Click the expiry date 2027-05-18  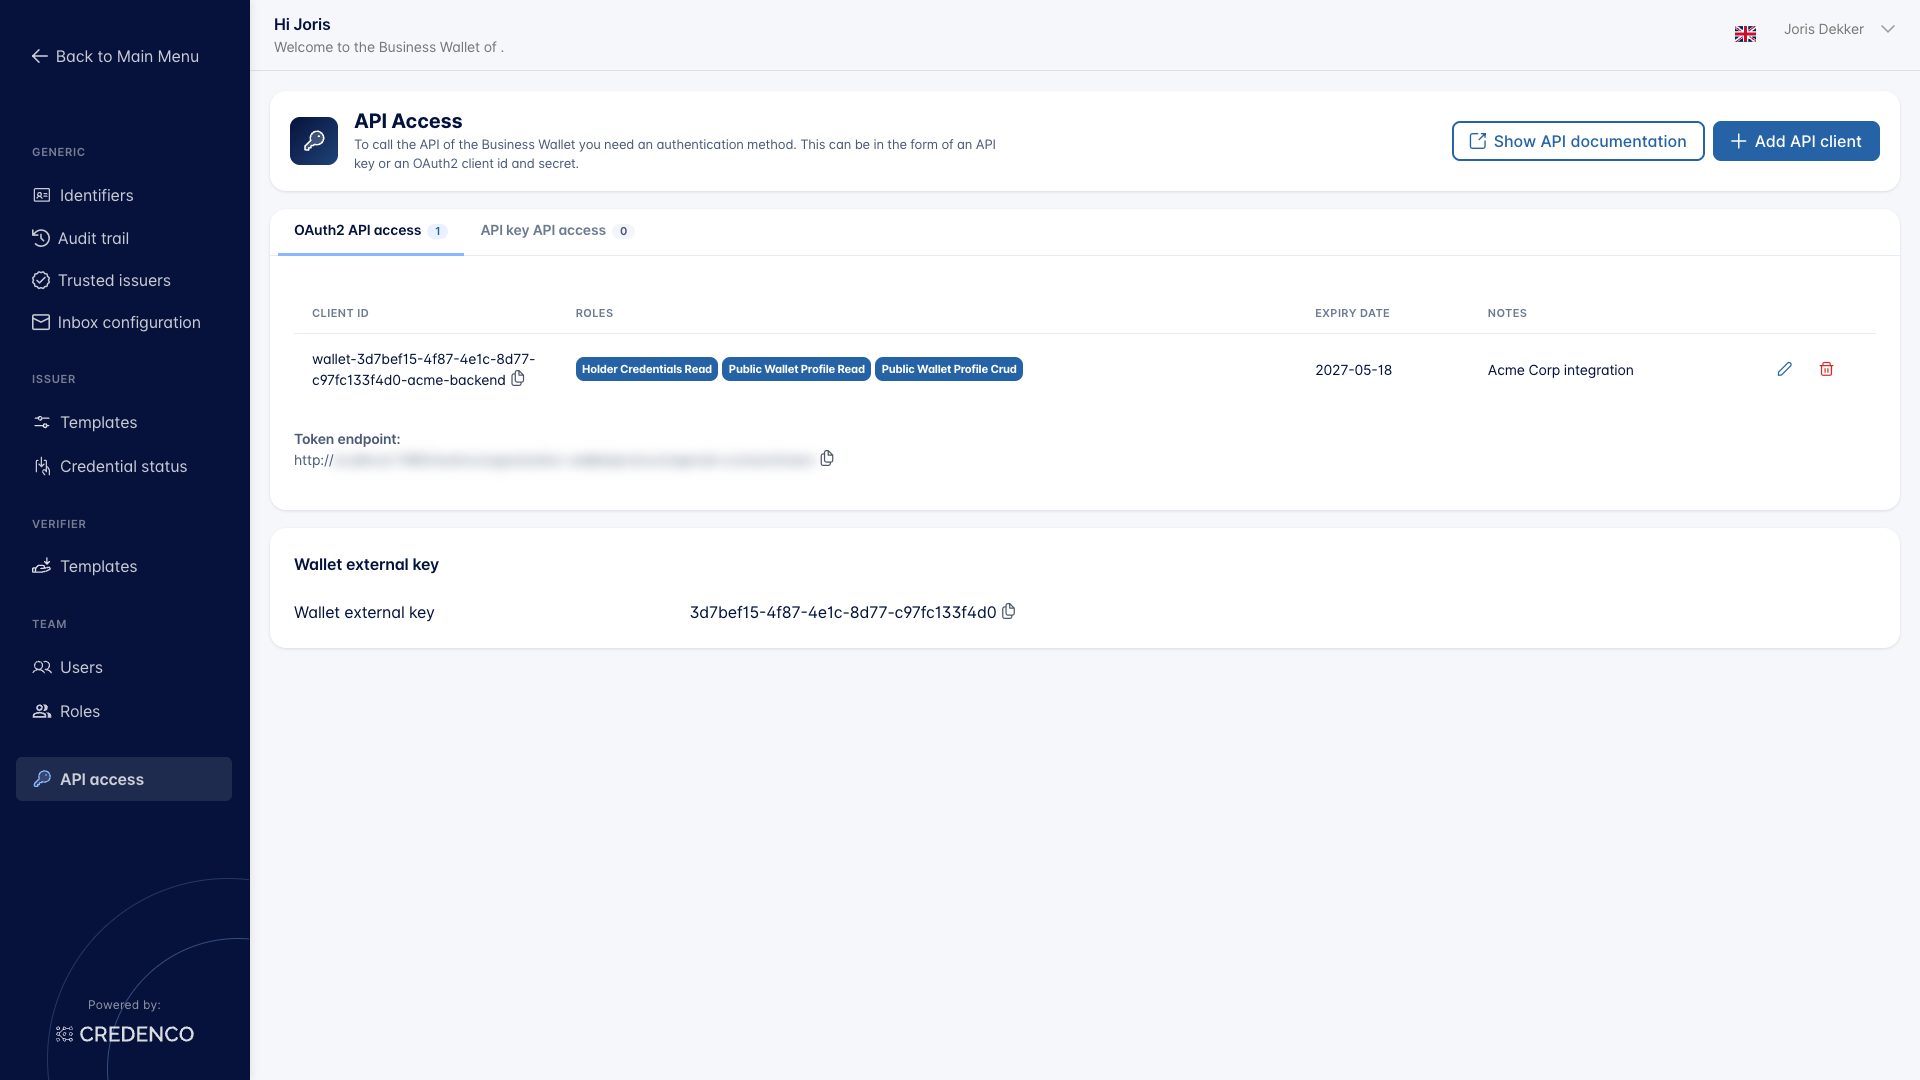click(x=1353, y=370)
